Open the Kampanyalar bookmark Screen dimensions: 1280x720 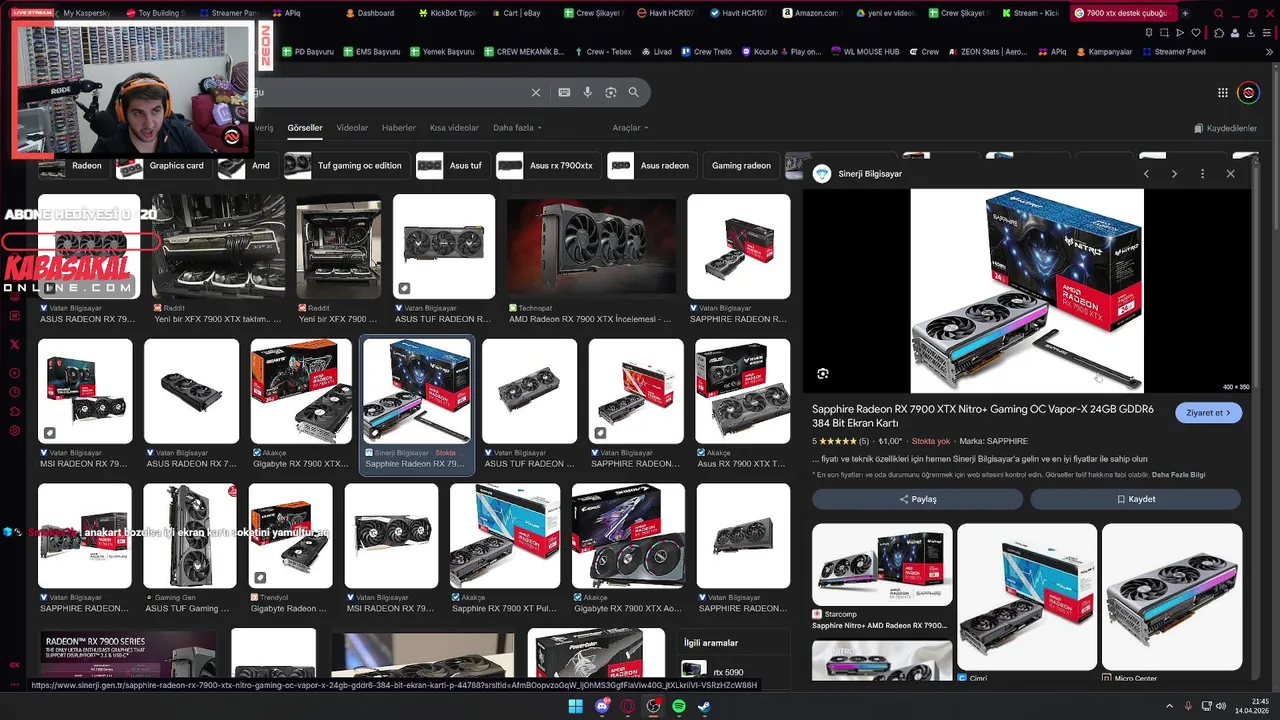coord(1104,52)
